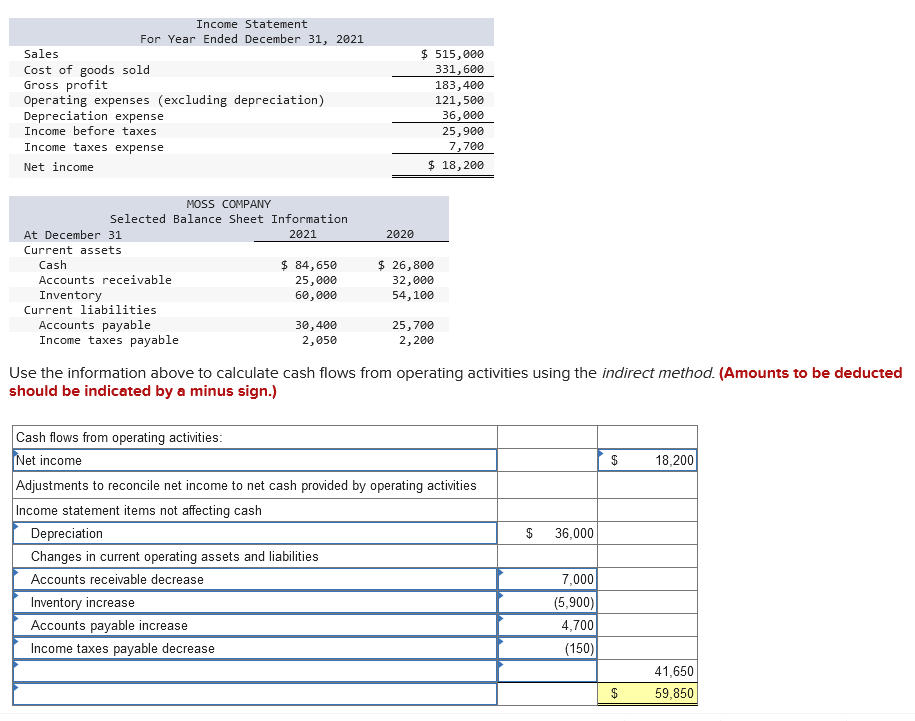The width and height of the screenshot is (915, 721).
Task: Click the empty amount field below (150)
Action: 547,671
